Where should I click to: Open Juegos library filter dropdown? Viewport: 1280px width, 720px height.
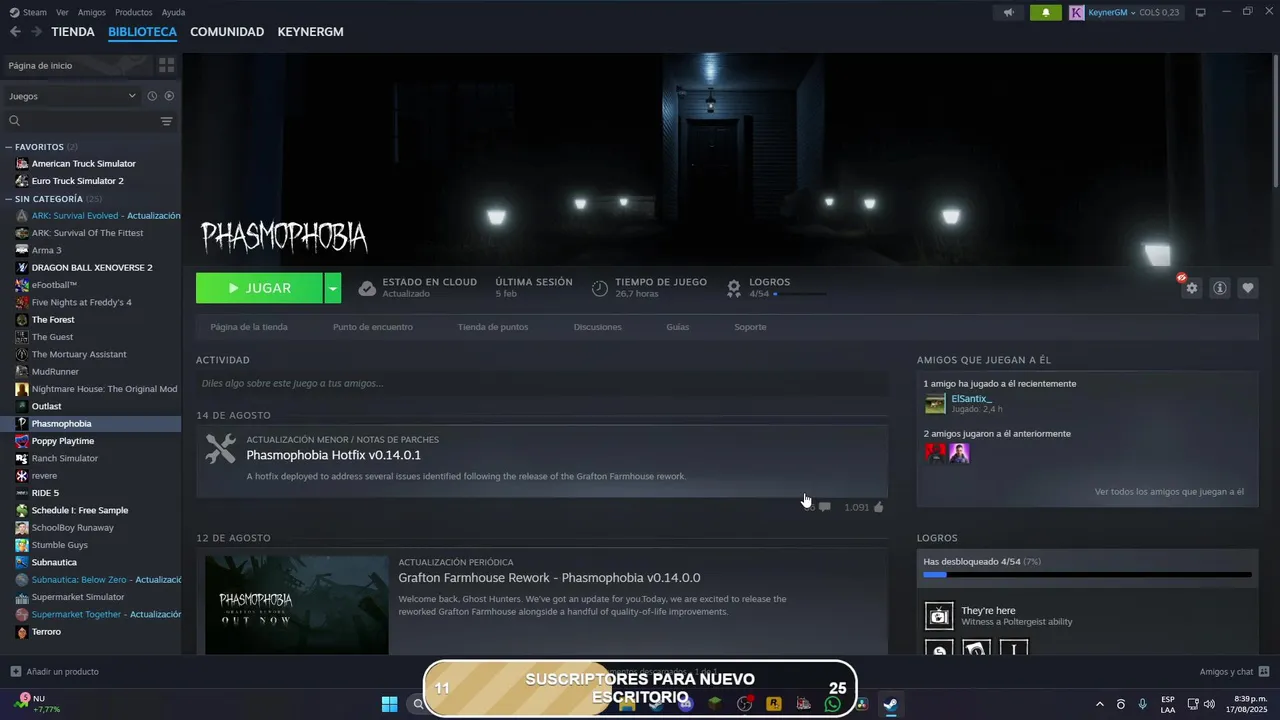(72, 96)
